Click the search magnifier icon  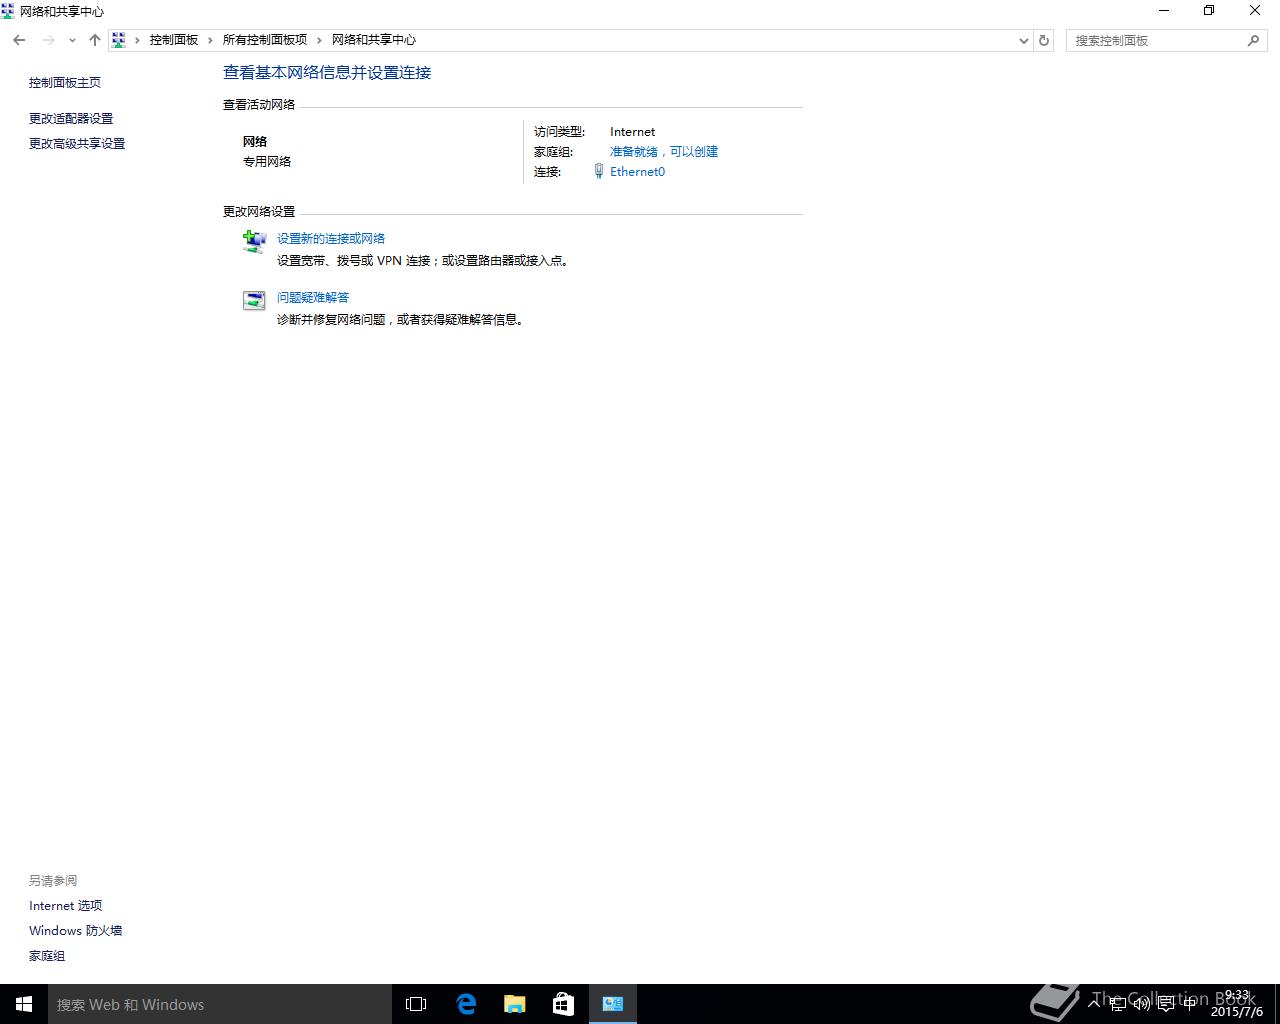click(x=1253, y=40)
